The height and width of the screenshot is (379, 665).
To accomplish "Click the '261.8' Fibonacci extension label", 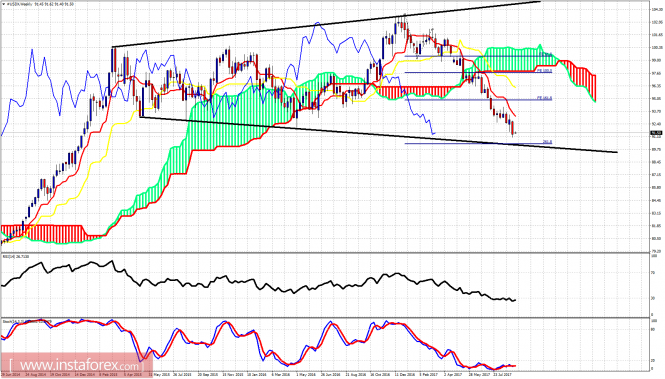I will point(547,142).
